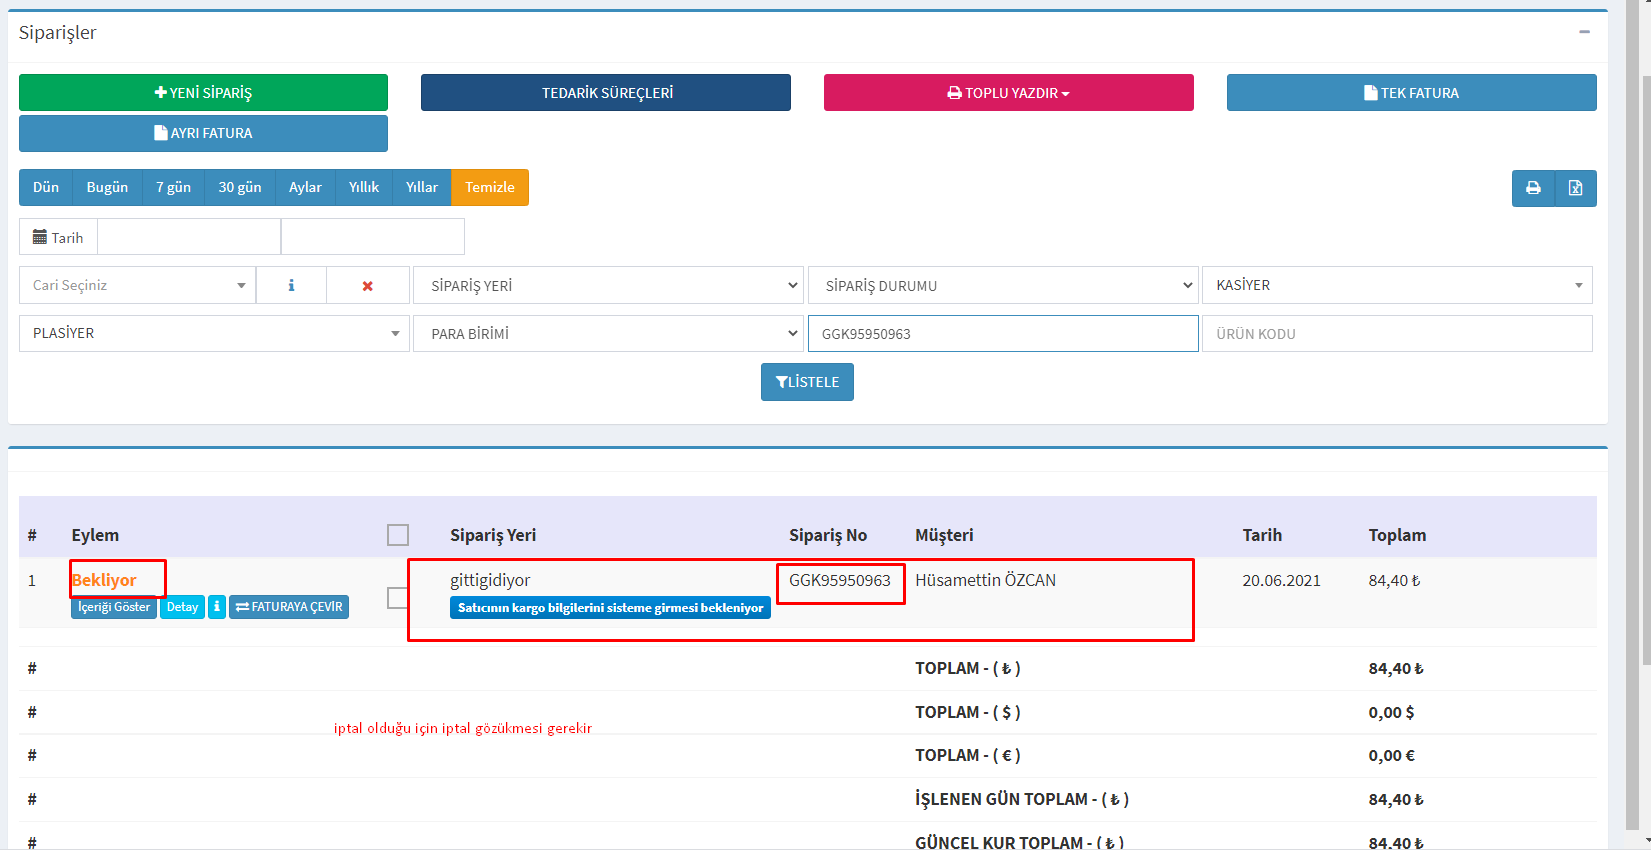Click the info icon beside Cari Seçiniz
Image resolution: width=1651 pixels, height=860 pixels.
291,285
